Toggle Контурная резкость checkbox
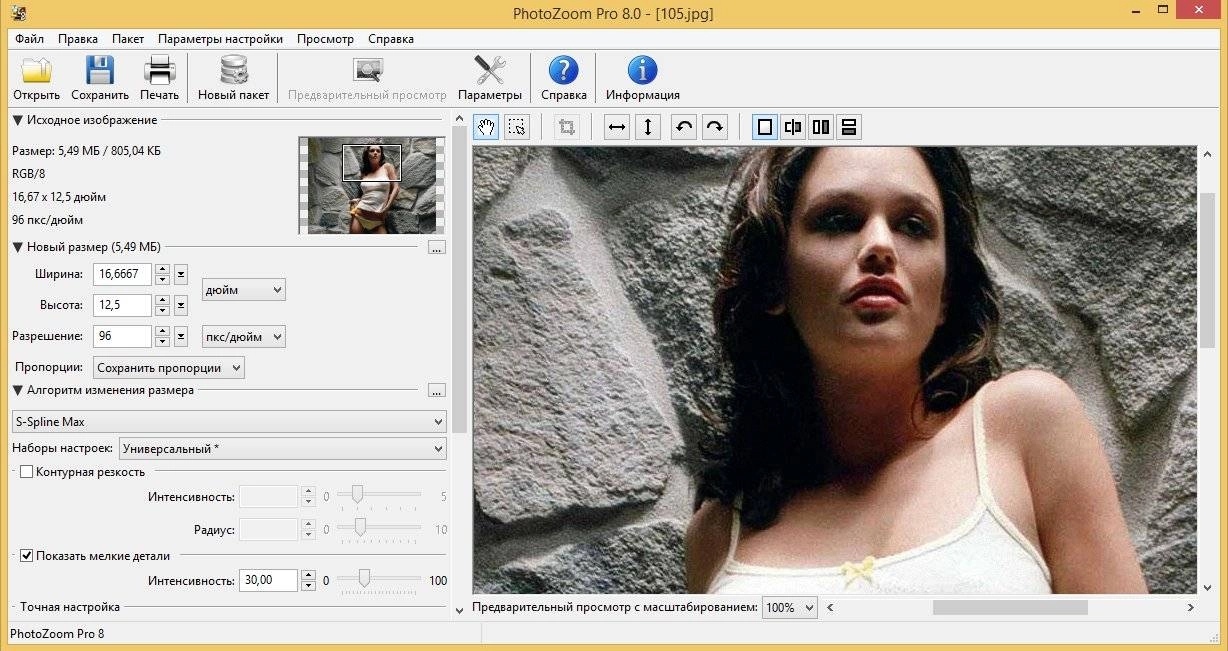The image size is (1228, 651). pyautogui.click(x=27, y=471)
